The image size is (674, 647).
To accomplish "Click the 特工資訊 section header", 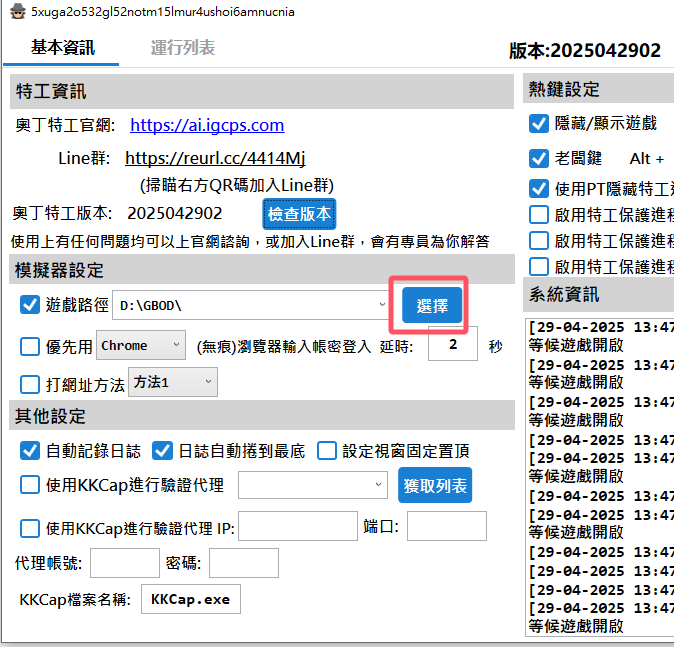I will point(262,91).
